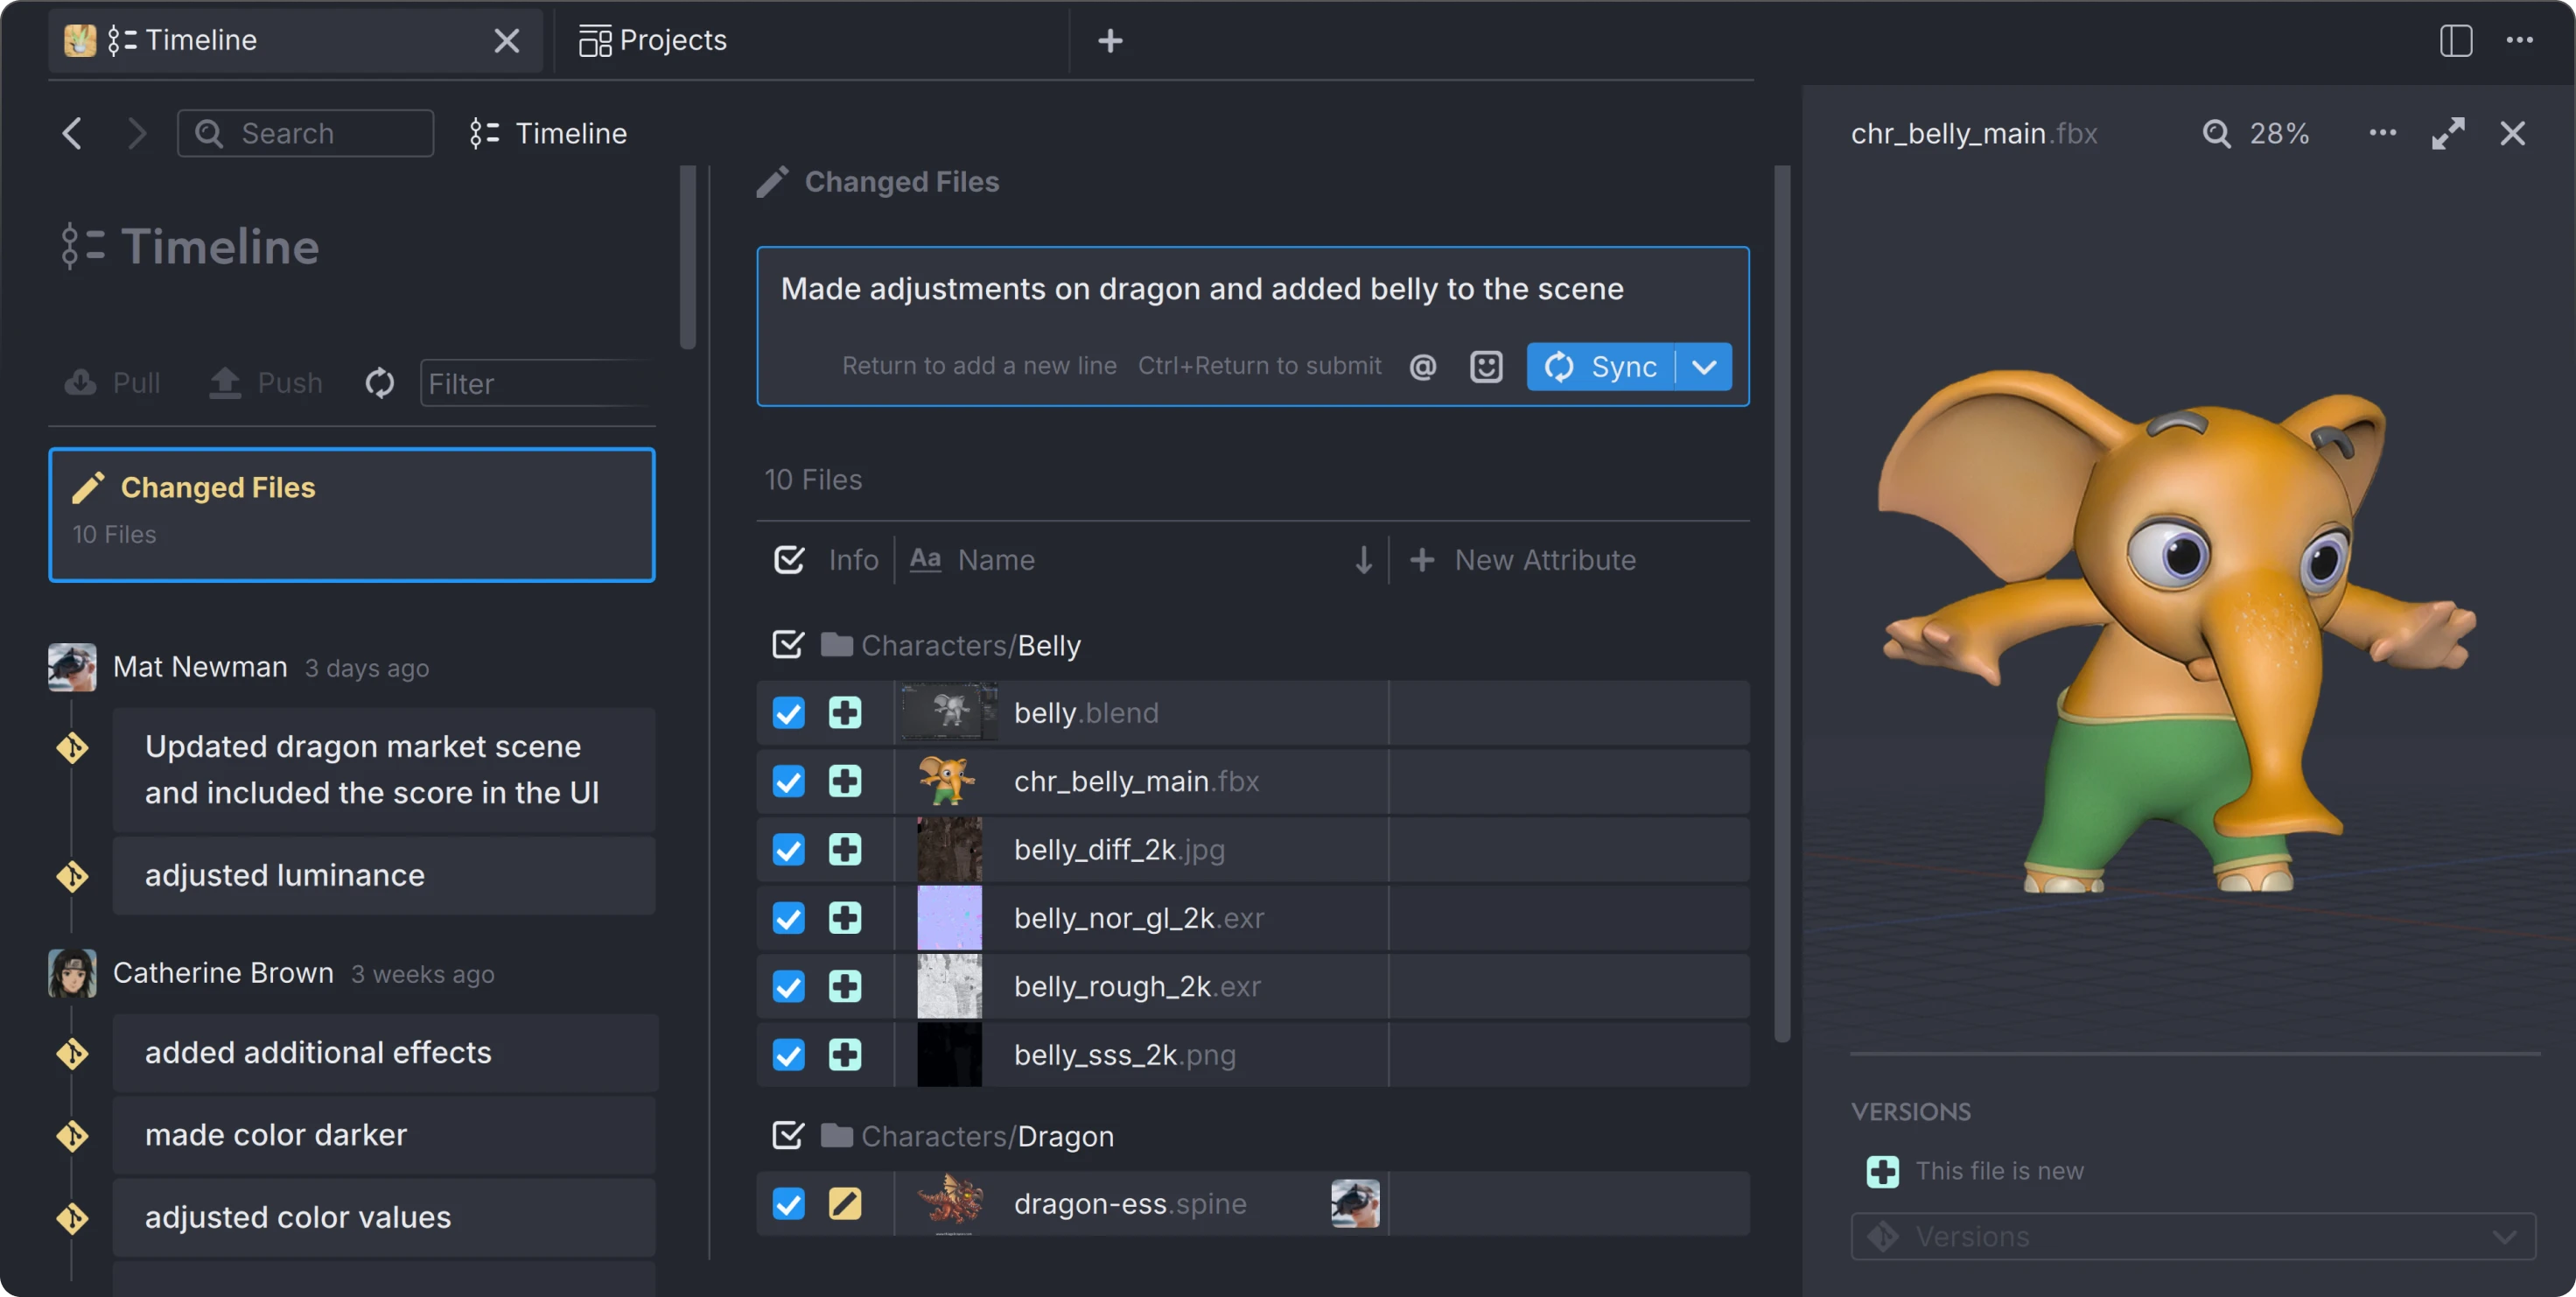Open the Sync button dropdown arrow

(1704, 366)
